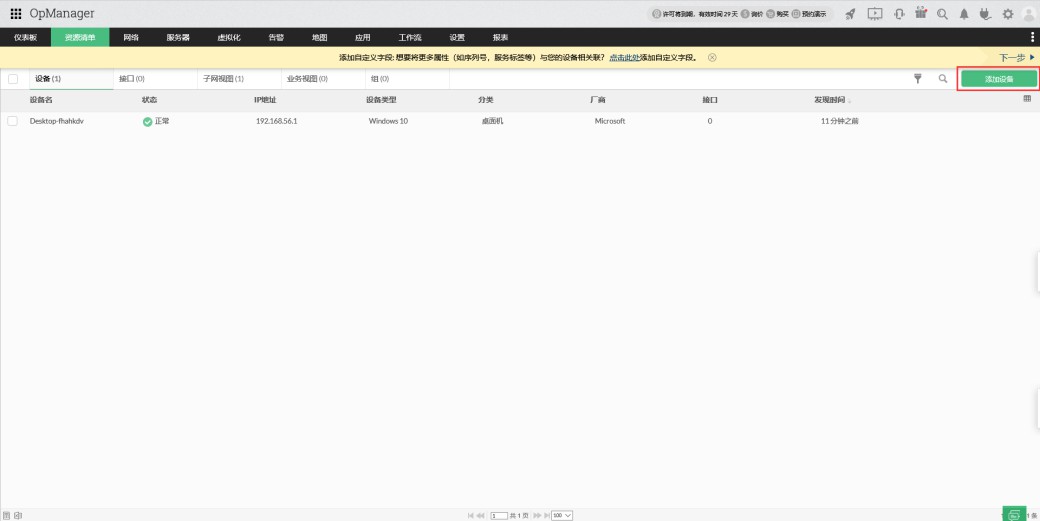Click the 设备名 column header
This screenshot has width=1040, height=521.
(41, 99)
